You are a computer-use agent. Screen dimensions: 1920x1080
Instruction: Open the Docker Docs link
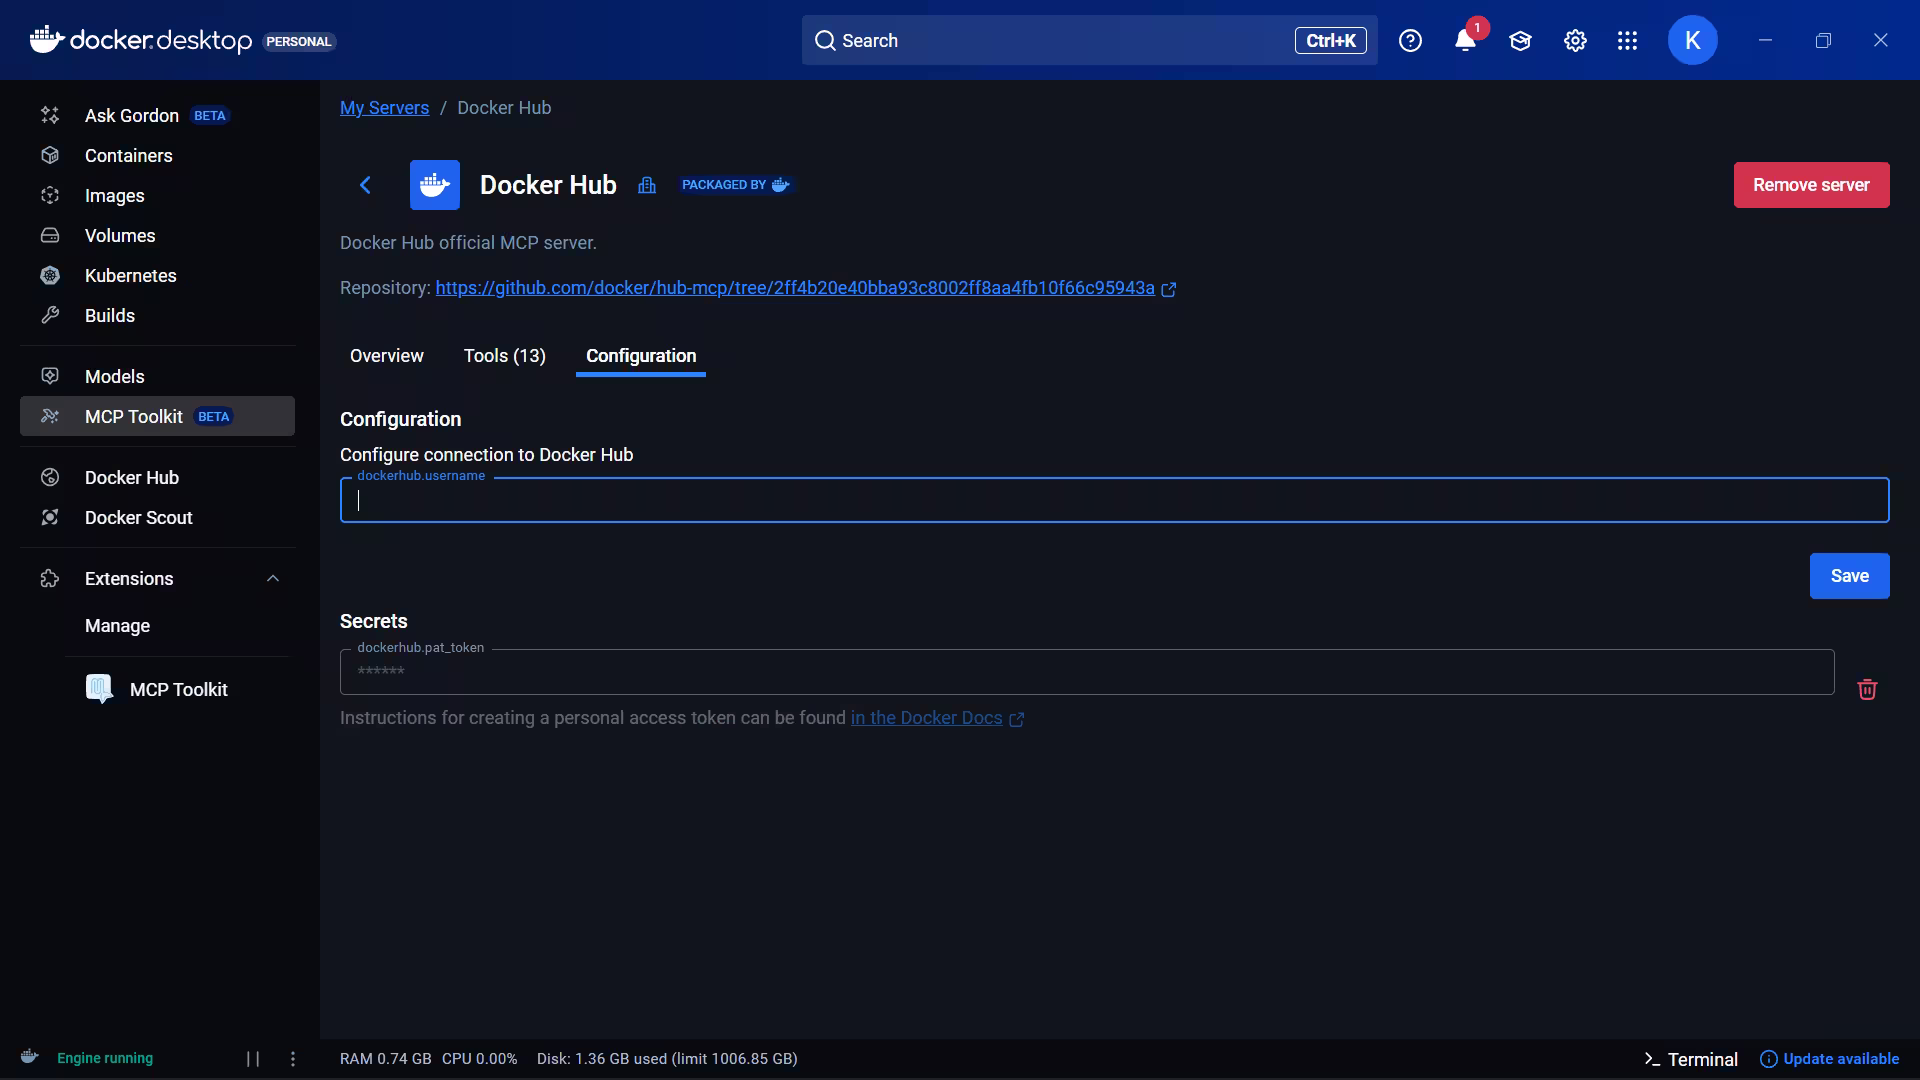pos(926,718)
